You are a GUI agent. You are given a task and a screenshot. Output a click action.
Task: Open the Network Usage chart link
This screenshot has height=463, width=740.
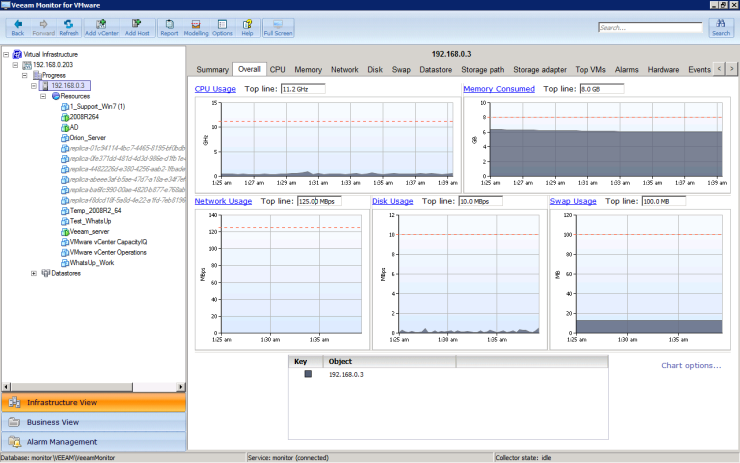(x=223, y=201)
